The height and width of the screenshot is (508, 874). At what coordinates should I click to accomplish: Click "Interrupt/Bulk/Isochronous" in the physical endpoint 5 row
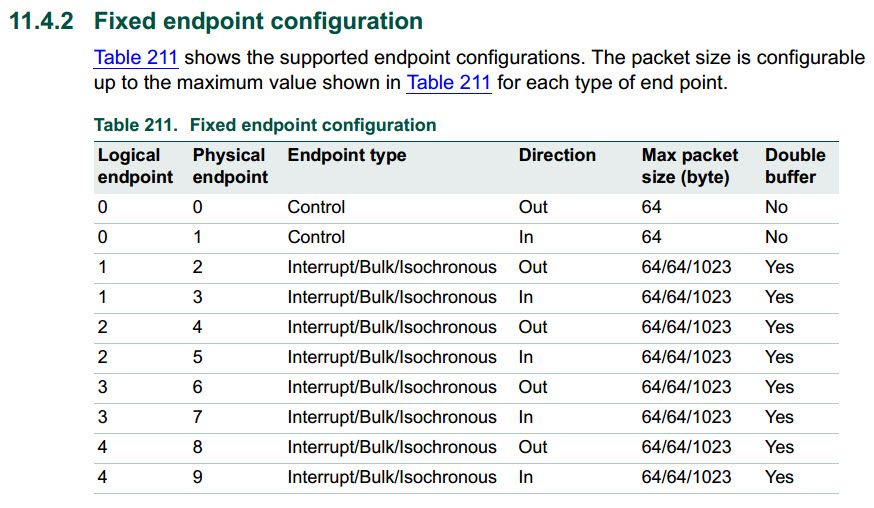392,357
